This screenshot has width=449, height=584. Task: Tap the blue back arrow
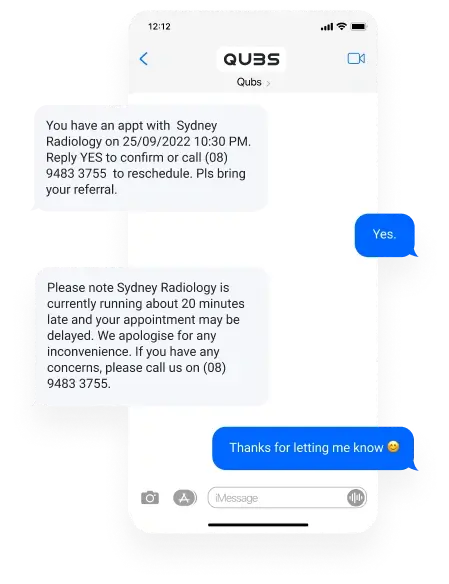pos(144,59)
